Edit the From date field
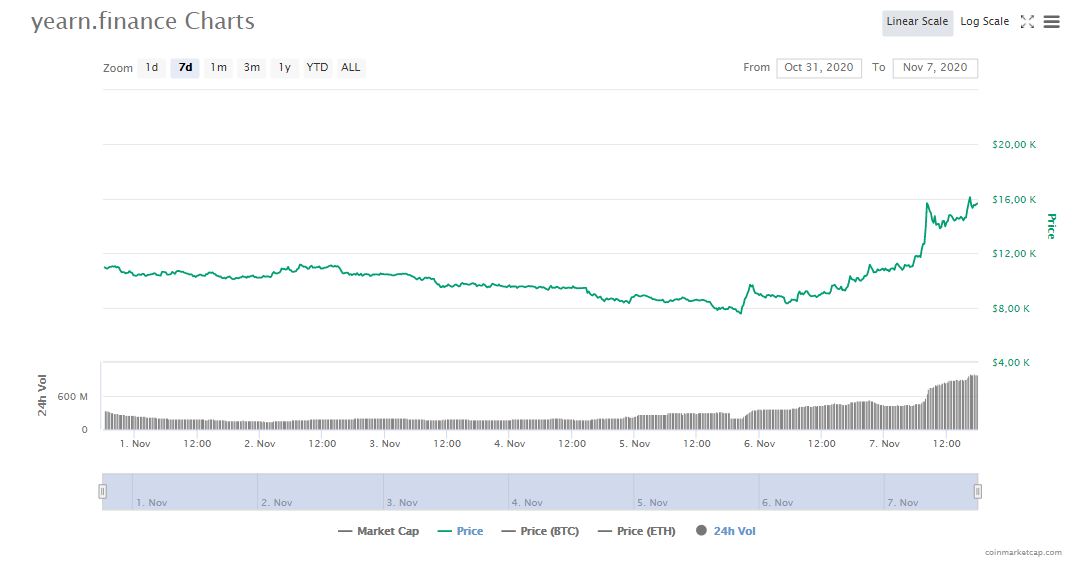 [x=818, y=68]
